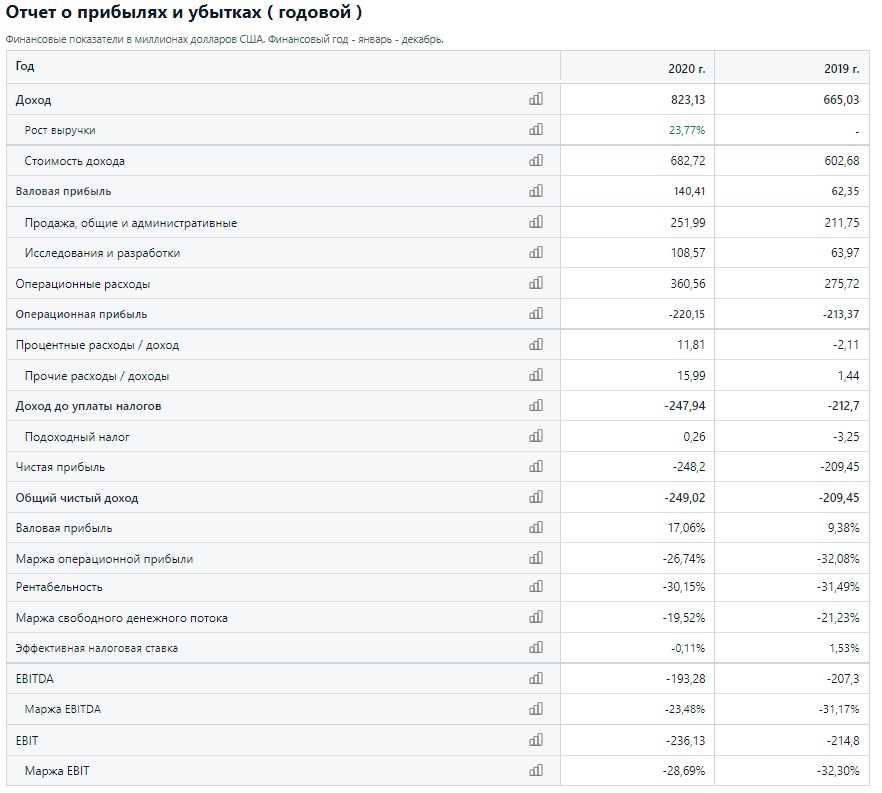Open chart icon for Маржа EBIT row
Image resolution: width=882 pixels, height=793 pixels.
pyautogui.click(x=536, y=770)
